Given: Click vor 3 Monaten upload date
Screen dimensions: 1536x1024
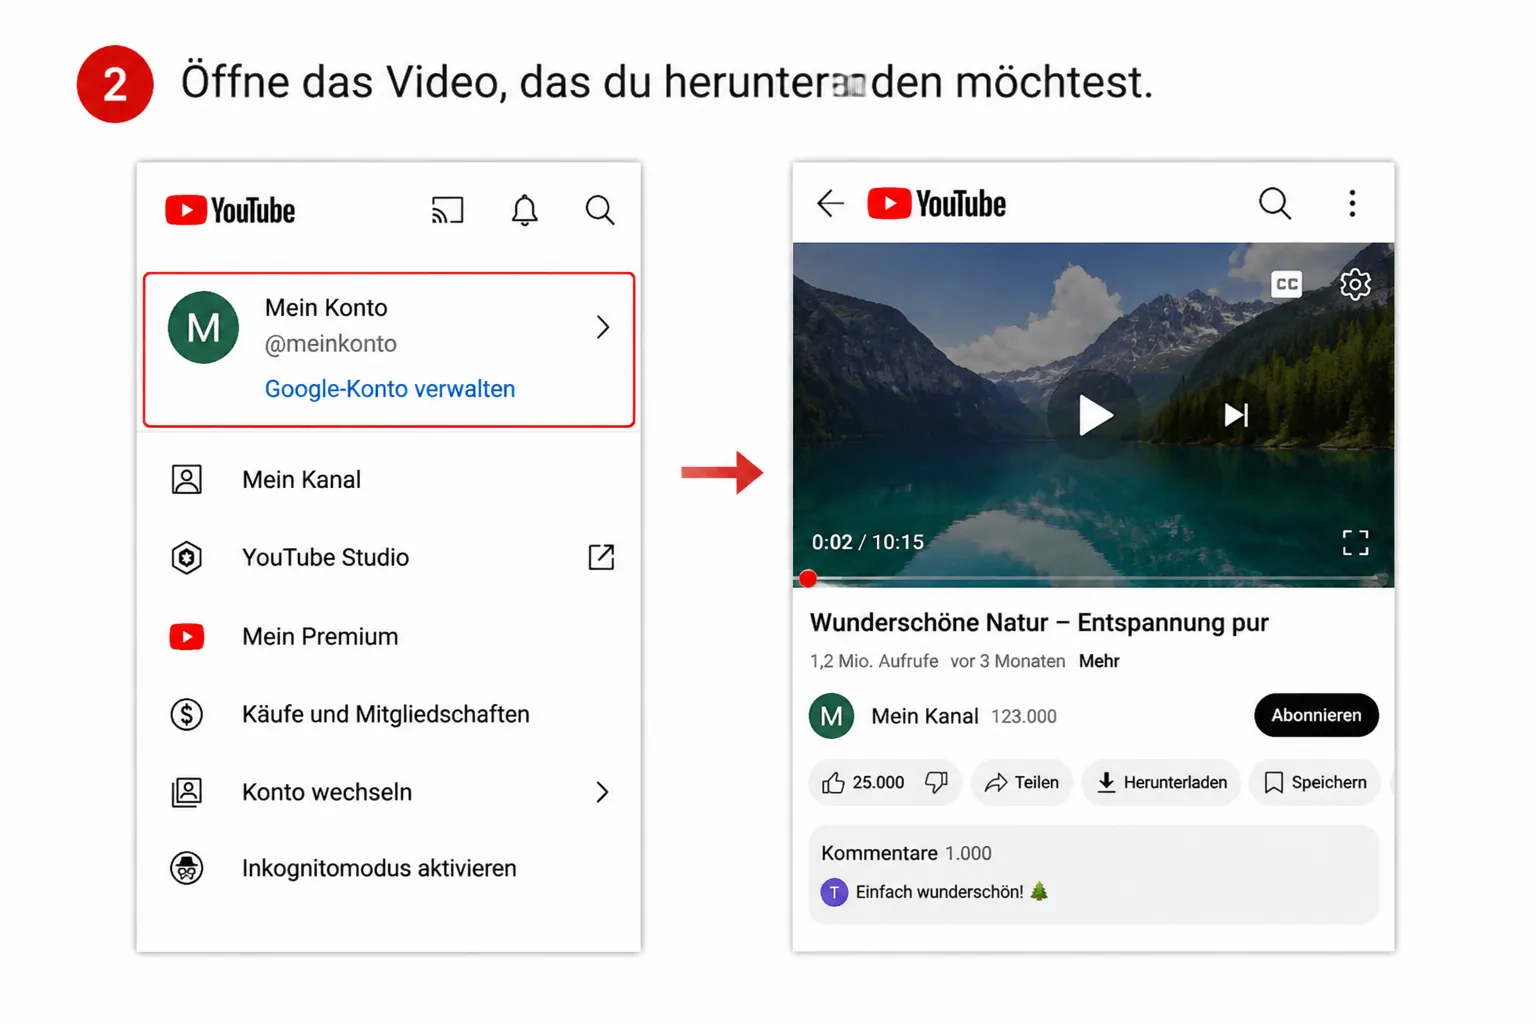Looking at the screenshot, I should 1008,661.
